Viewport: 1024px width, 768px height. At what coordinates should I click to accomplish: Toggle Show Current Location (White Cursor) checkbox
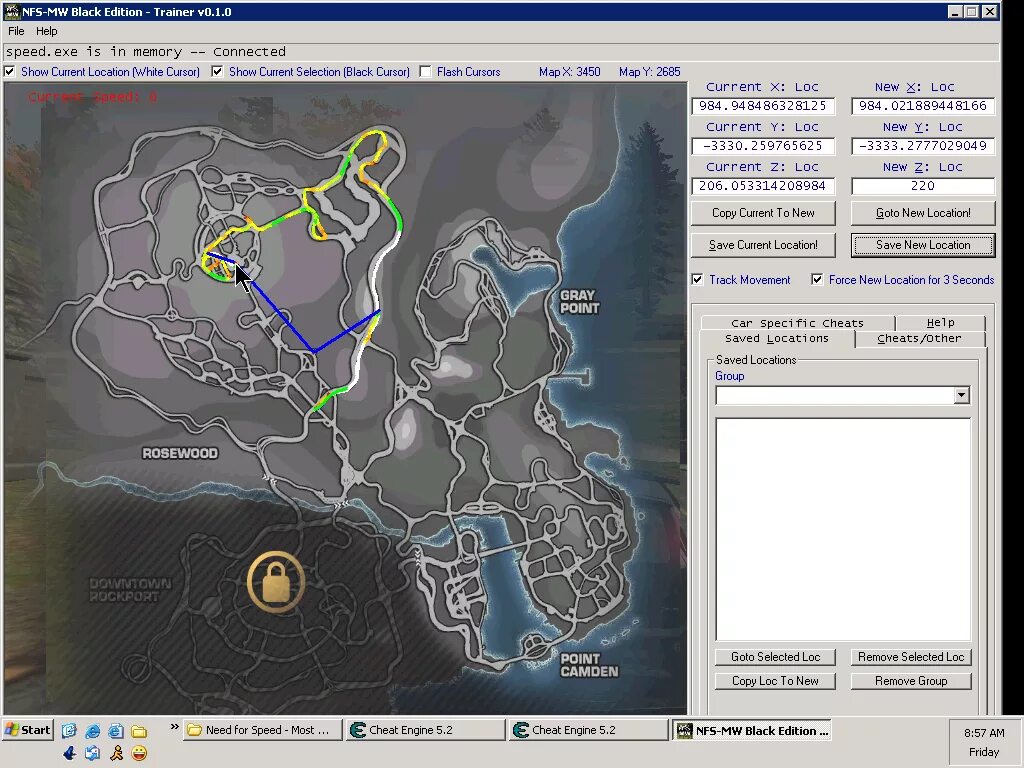(10, 72)
